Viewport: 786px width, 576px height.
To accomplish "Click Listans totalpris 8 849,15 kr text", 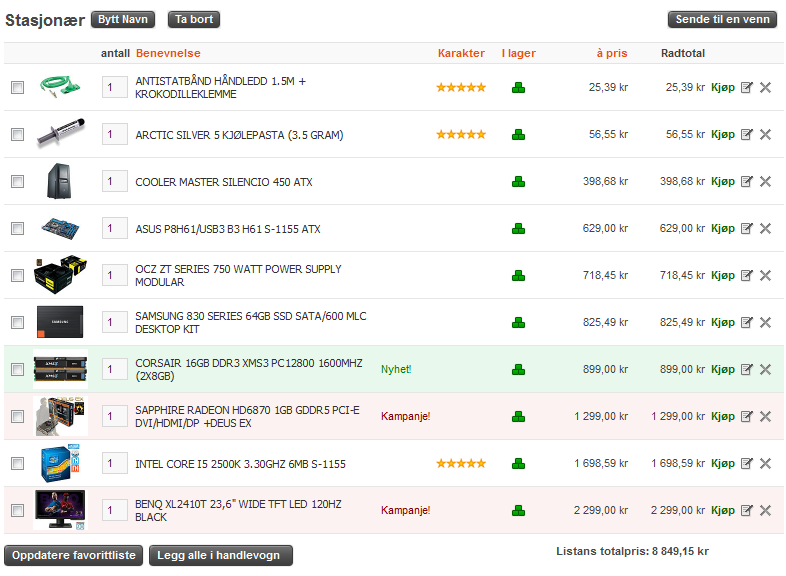I will (632, 551).
